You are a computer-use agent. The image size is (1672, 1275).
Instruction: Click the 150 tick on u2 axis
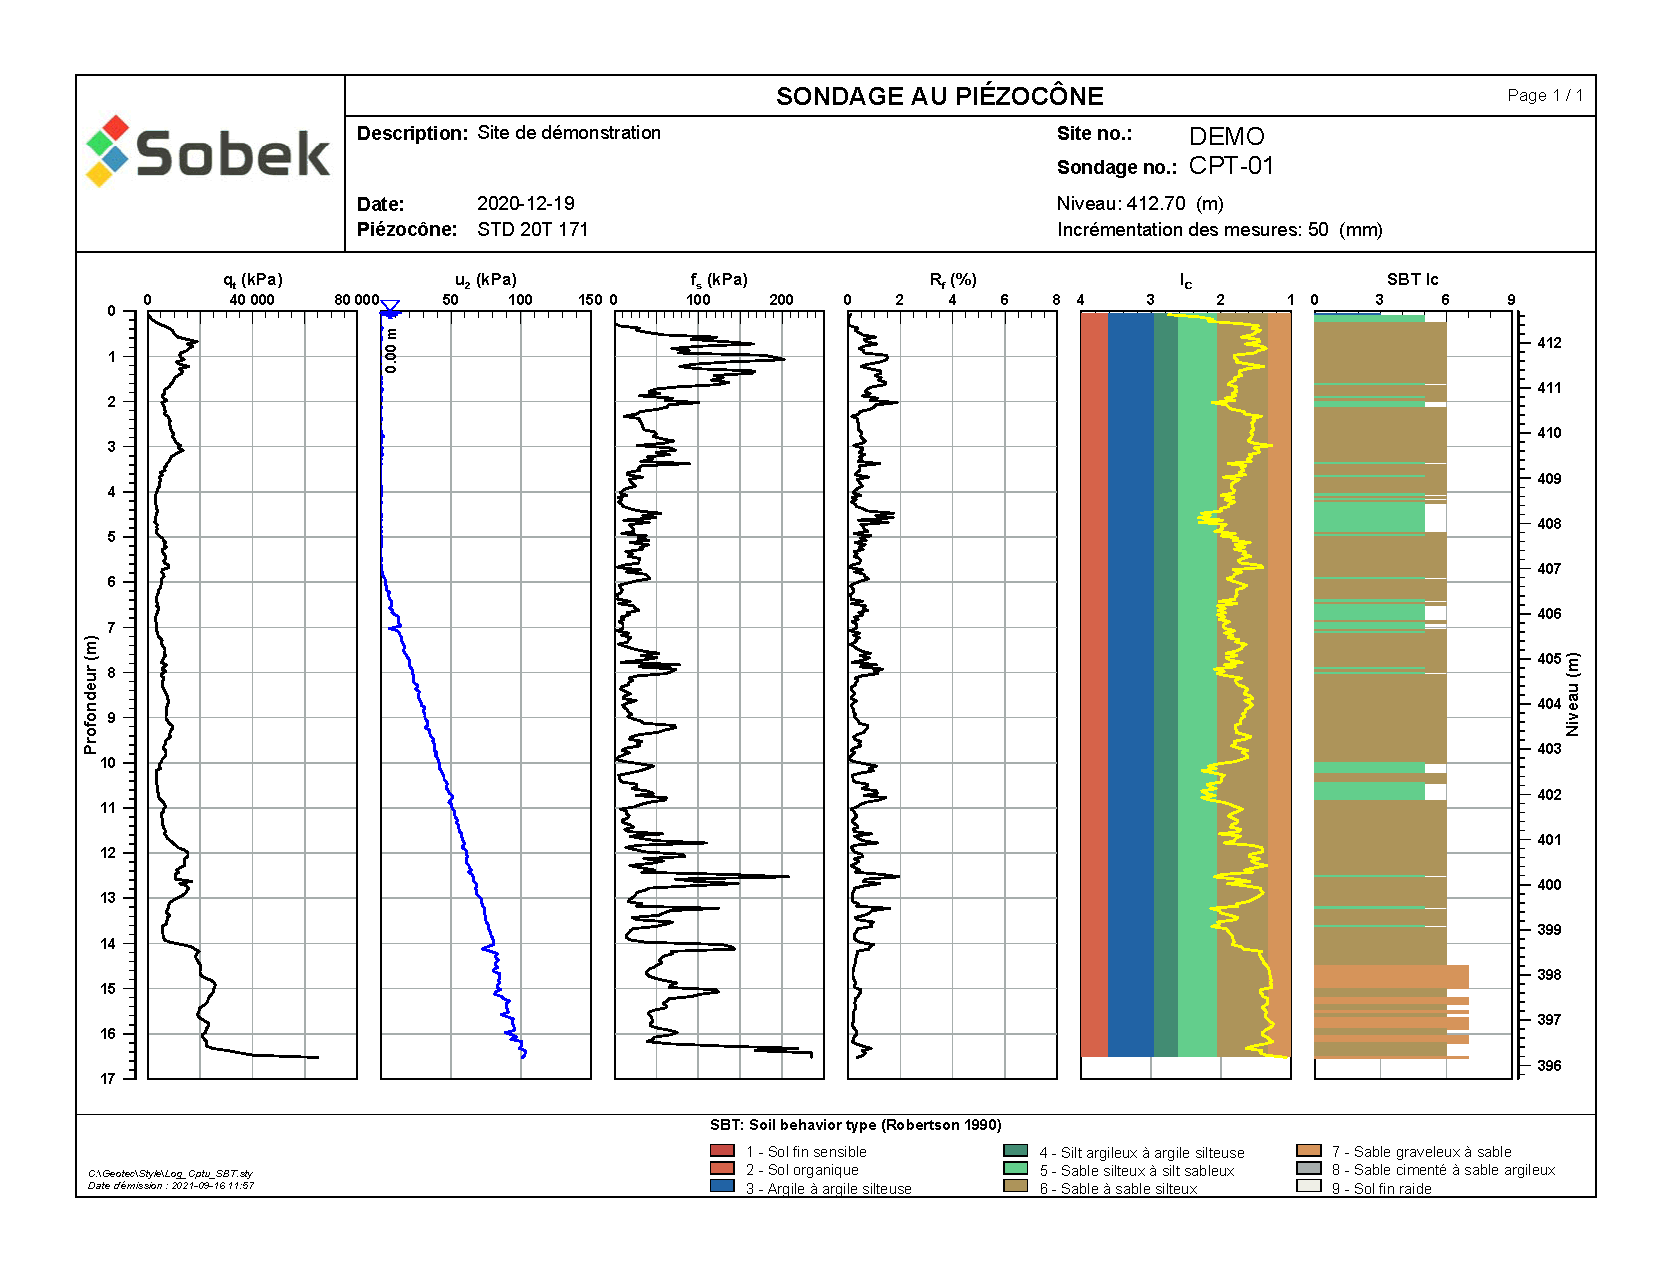coord(590,300)
